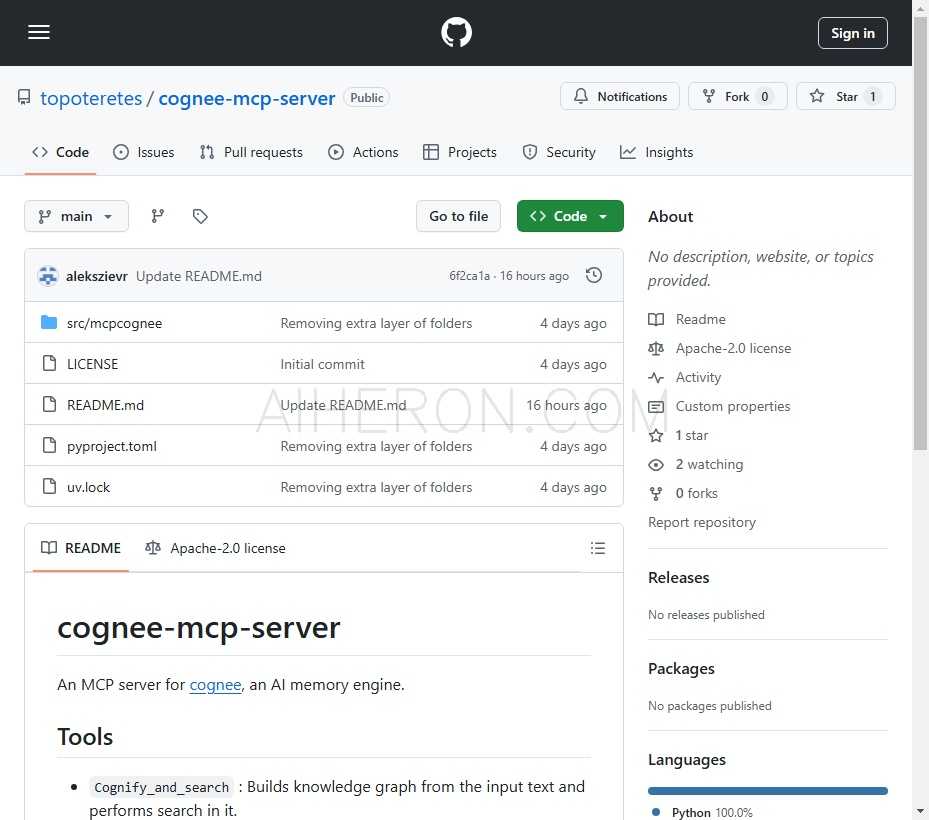Open commit message on src/mcpcognee row
This screenshot has height=820, width=929.
tap(376, 323)
